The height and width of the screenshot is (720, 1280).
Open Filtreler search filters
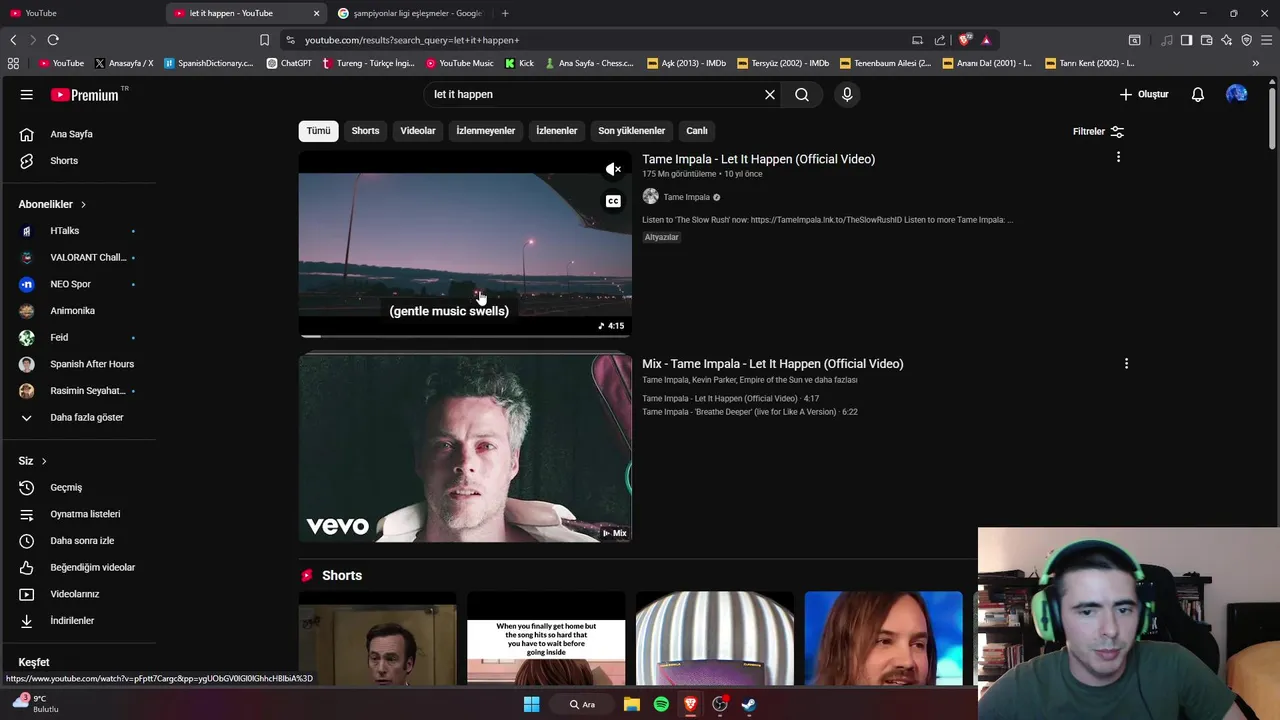(x=1098, y=131)
